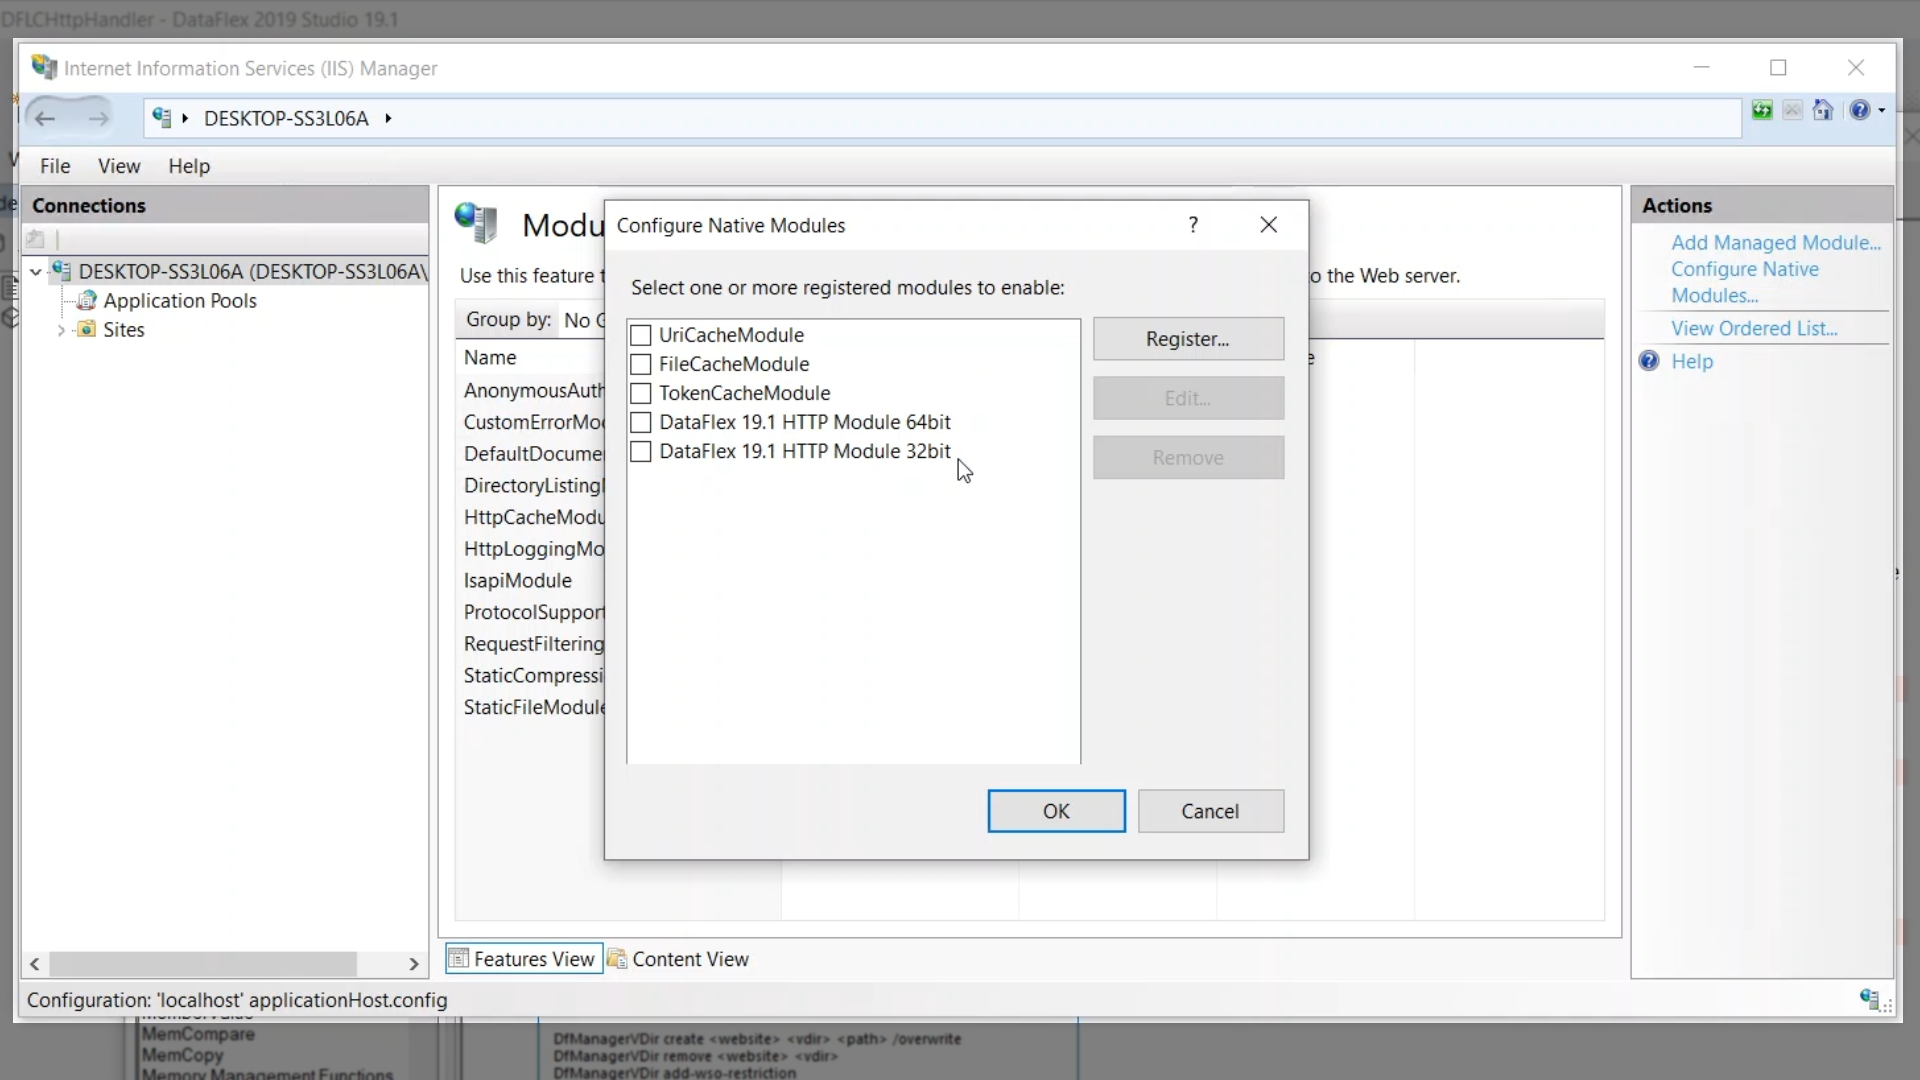
Task: Click the blue help icon in toolbar
Action: [1859, 110]
